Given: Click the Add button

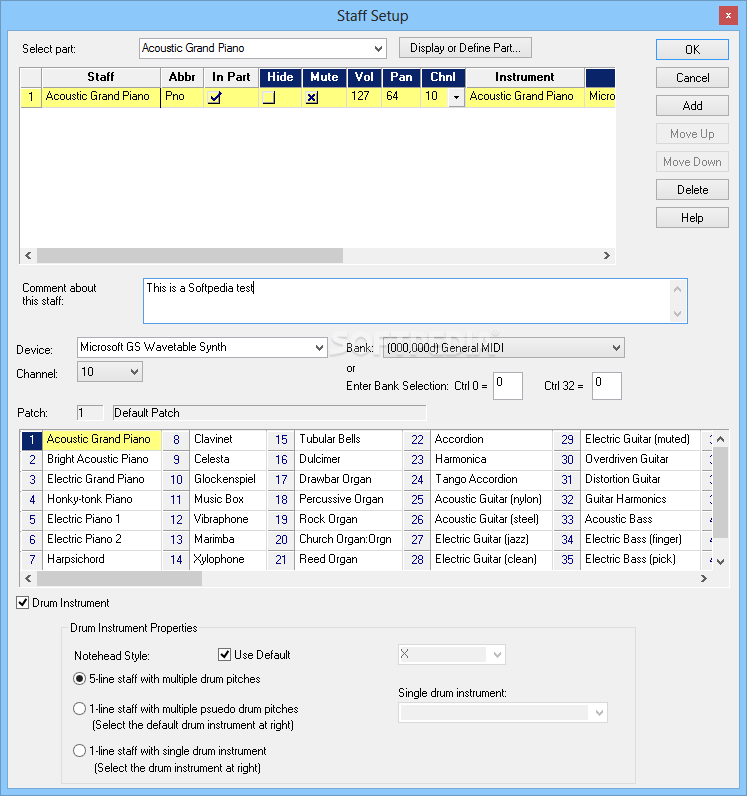Looking at the screenshot, I should point(692,106).
